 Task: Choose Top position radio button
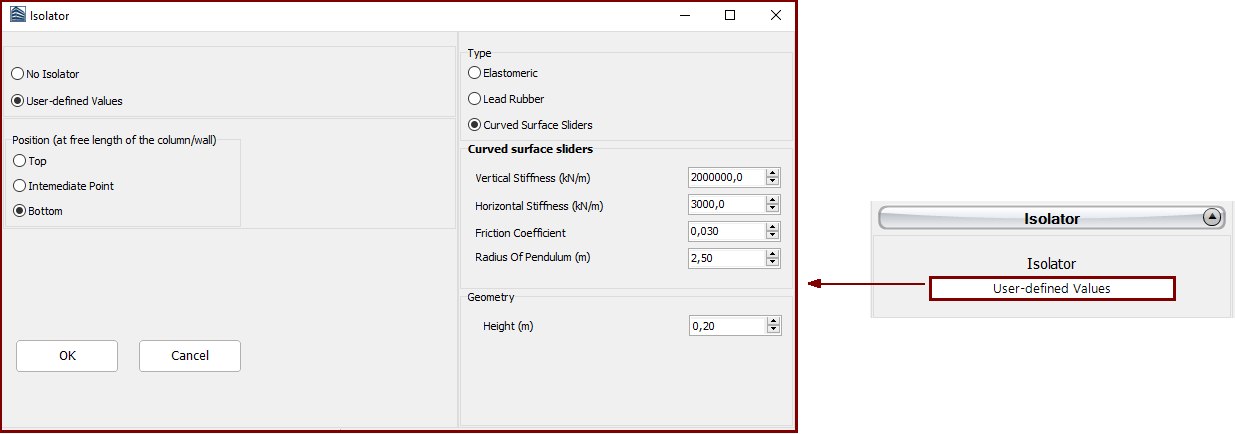[20, 161]
